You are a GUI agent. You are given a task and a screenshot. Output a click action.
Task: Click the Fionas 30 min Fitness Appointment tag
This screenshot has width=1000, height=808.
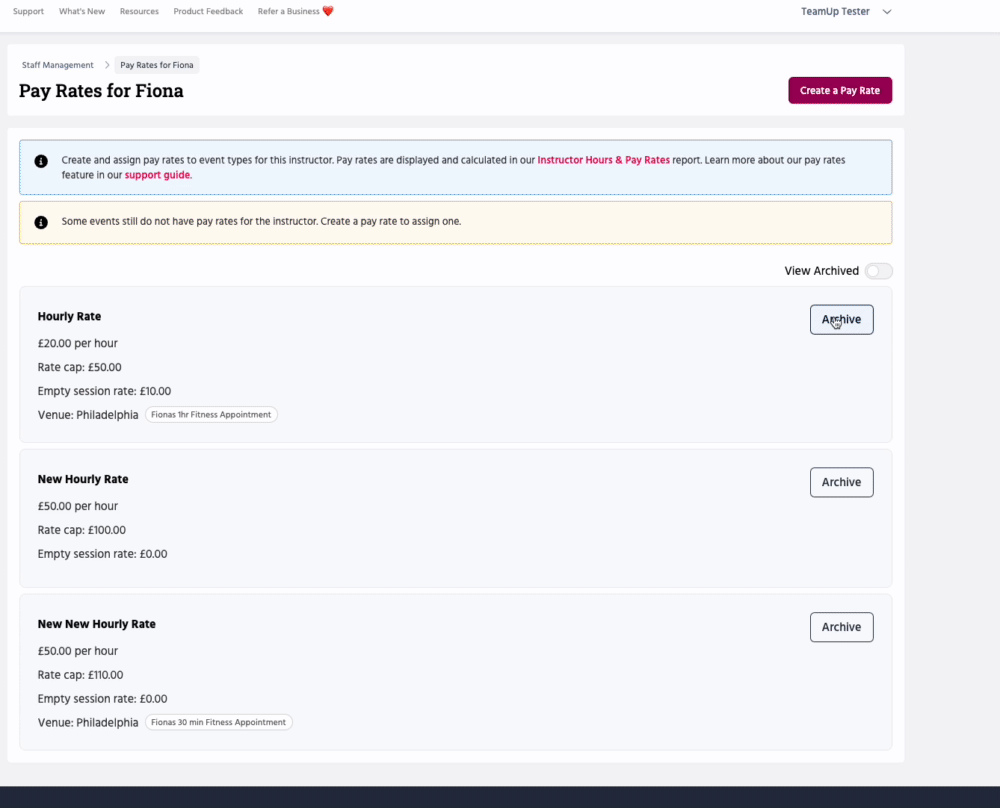coord(219,722)
